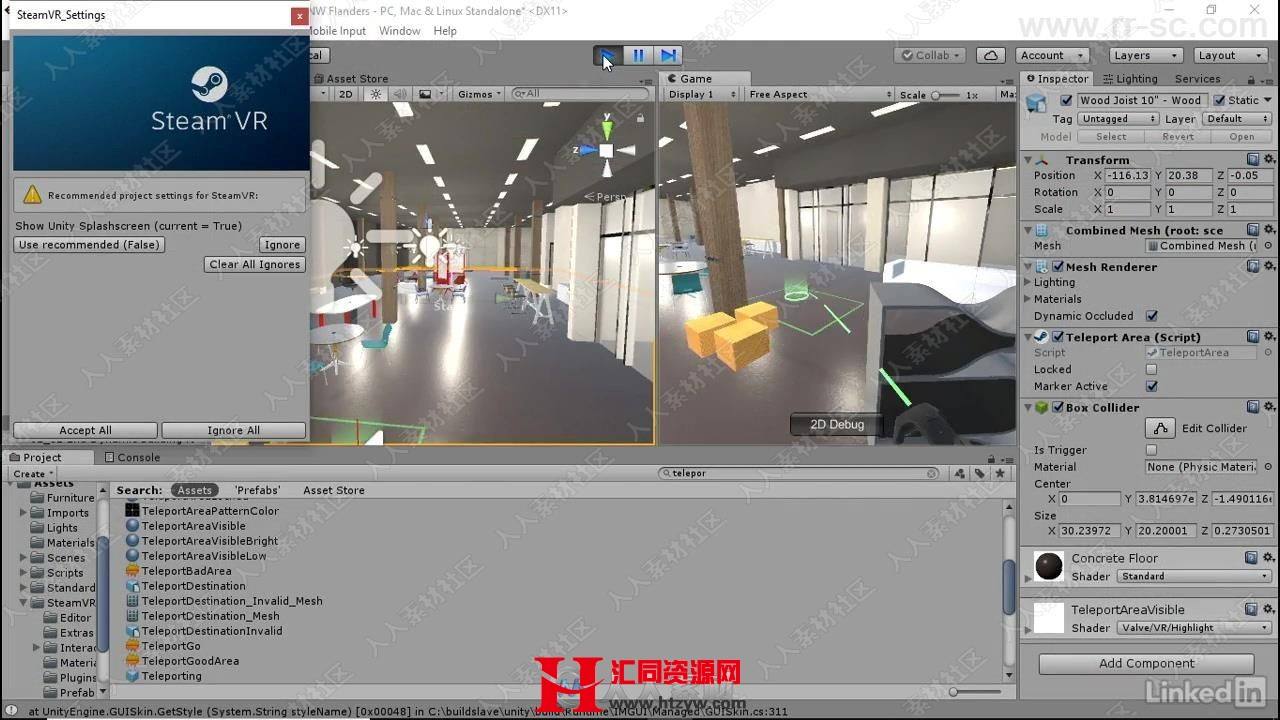The width and height of the screenshot is (1280, 720).
Task: Click the game object cube icon
Action: pos(1037,103)
